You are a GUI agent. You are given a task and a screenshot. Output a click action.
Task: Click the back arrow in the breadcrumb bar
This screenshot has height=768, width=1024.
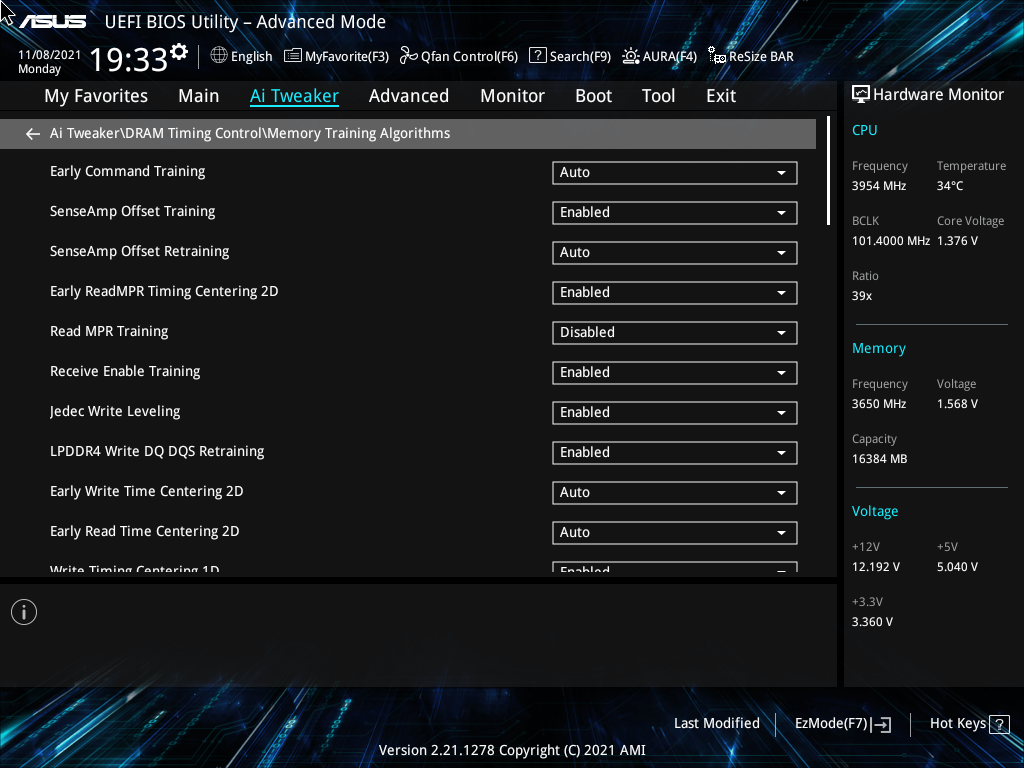pos(33,134)
